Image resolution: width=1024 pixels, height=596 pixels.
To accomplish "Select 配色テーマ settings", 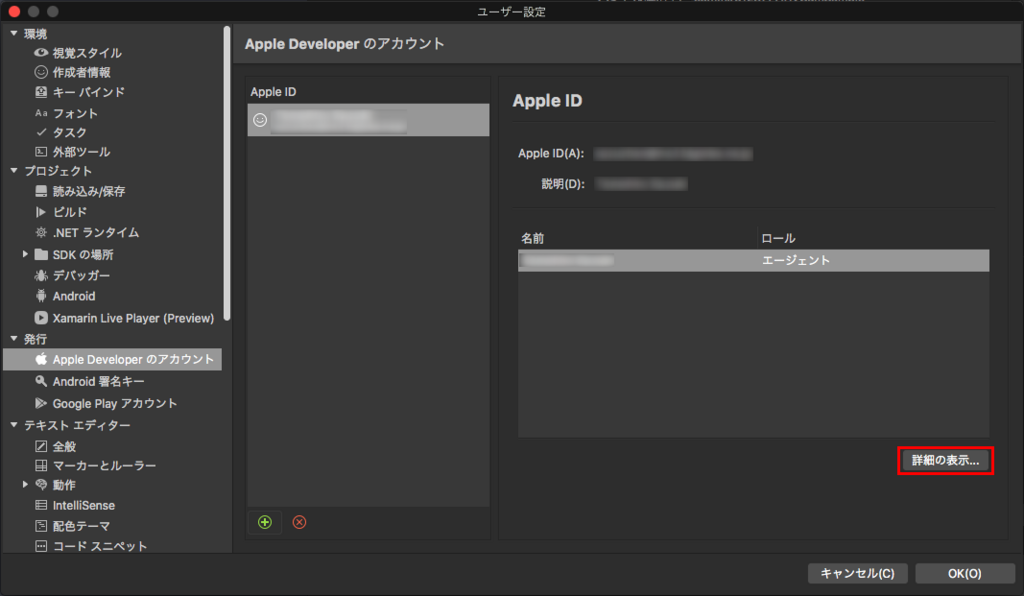I will [x=81, y=526].
